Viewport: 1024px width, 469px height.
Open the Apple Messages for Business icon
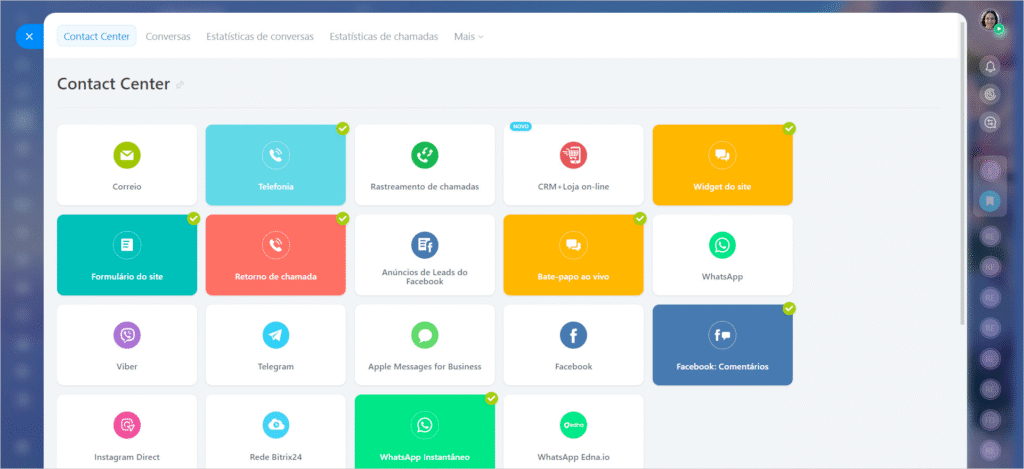click(x=425, y=335)
